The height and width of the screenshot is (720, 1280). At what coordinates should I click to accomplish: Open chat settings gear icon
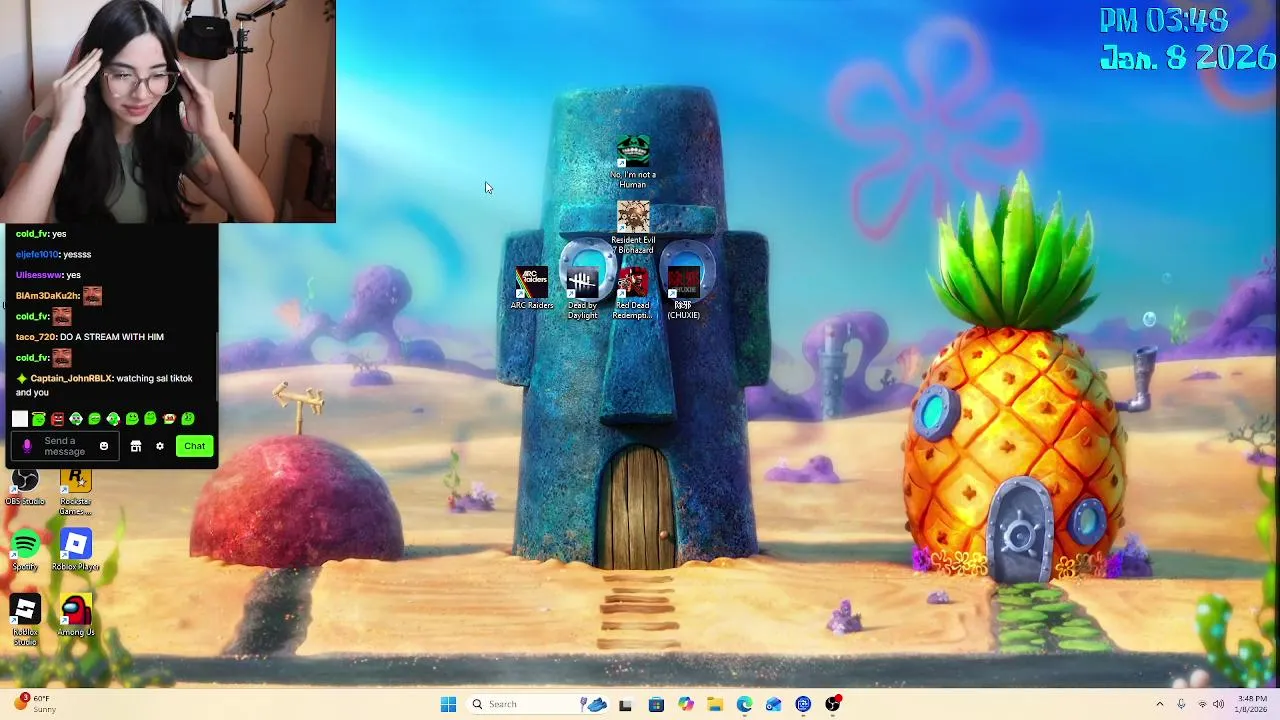click(x=159, y=446)
